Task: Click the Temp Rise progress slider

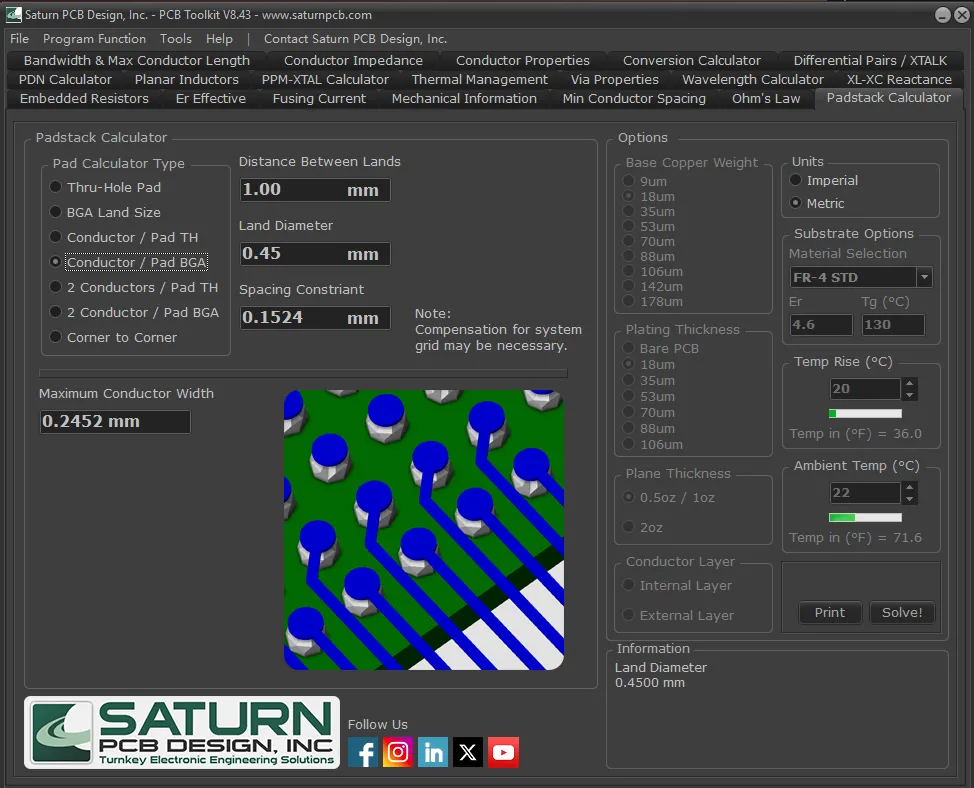Action: (865, 413)
